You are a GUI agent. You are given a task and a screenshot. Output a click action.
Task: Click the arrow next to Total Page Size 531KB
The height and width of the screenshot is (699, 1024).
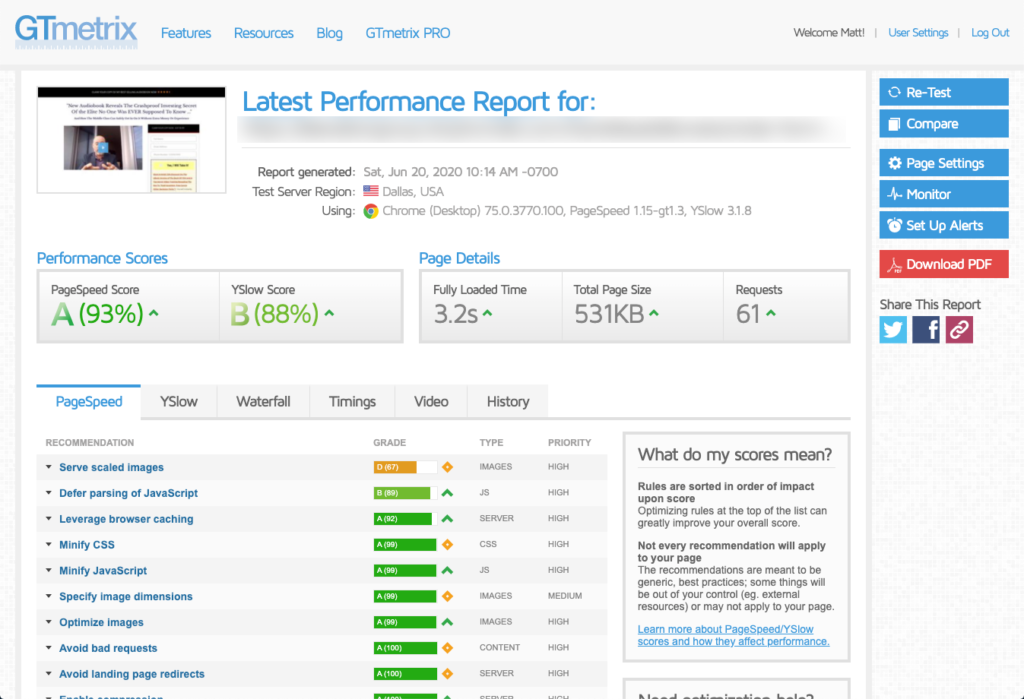click(654, 314)
